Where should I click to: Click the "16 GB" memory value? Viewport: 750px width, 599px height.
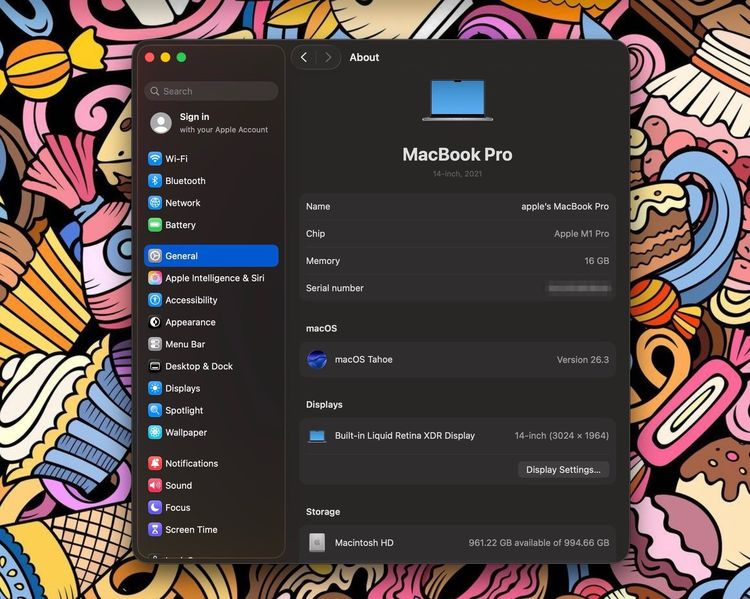point(596,261)
